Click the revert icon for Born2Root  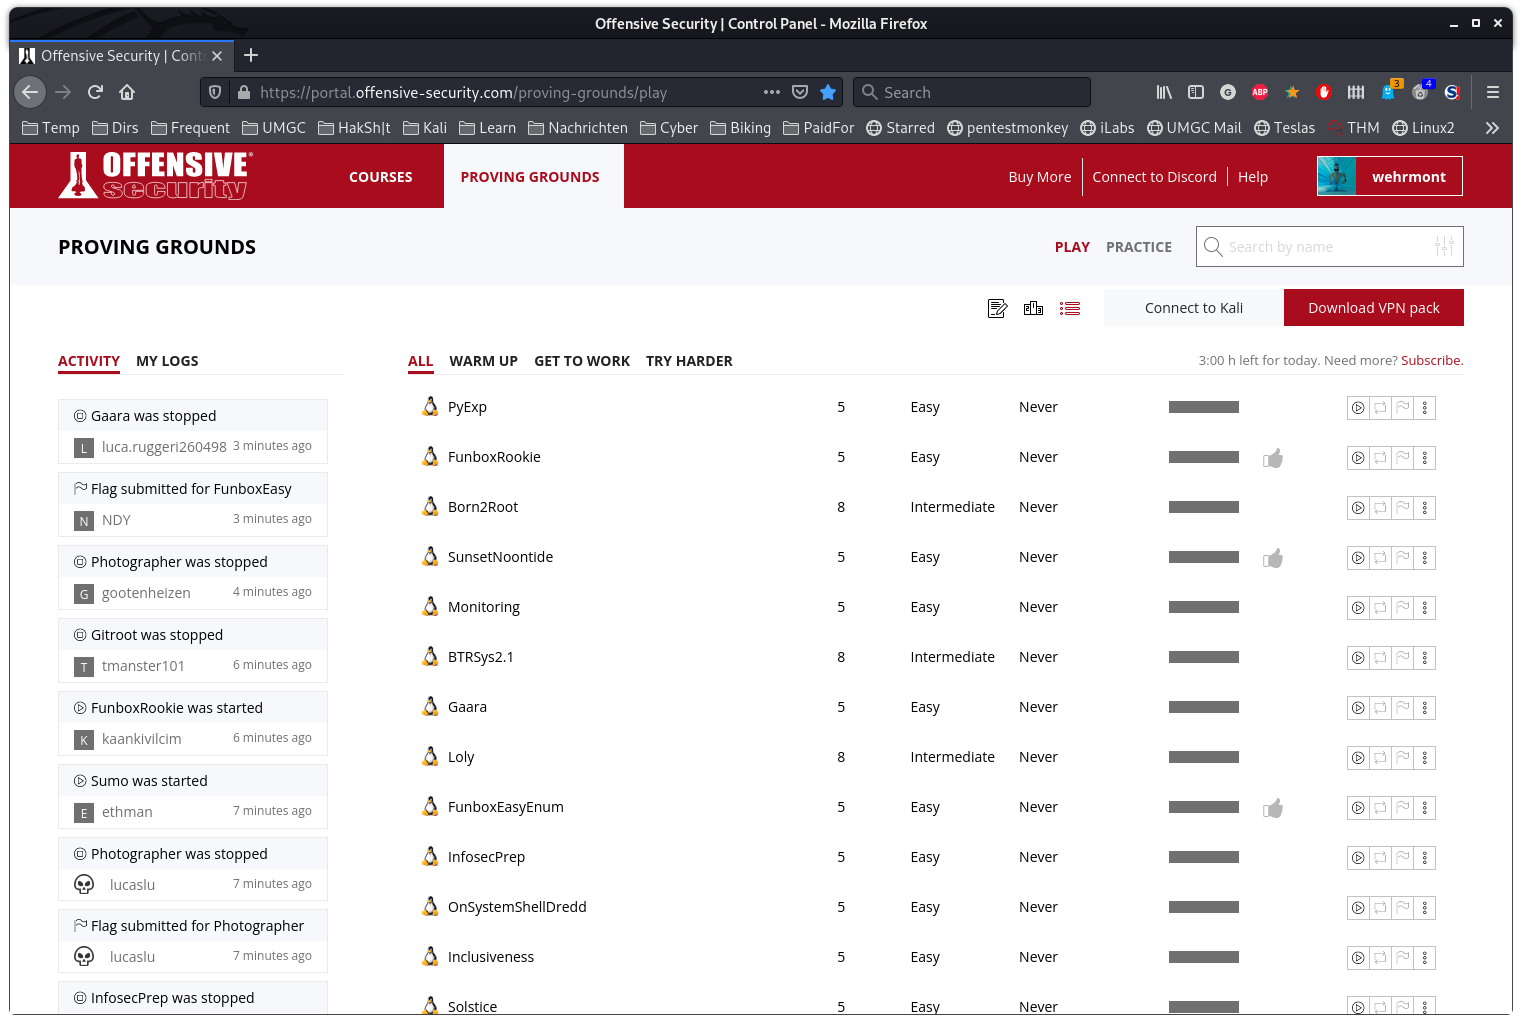1380,508
